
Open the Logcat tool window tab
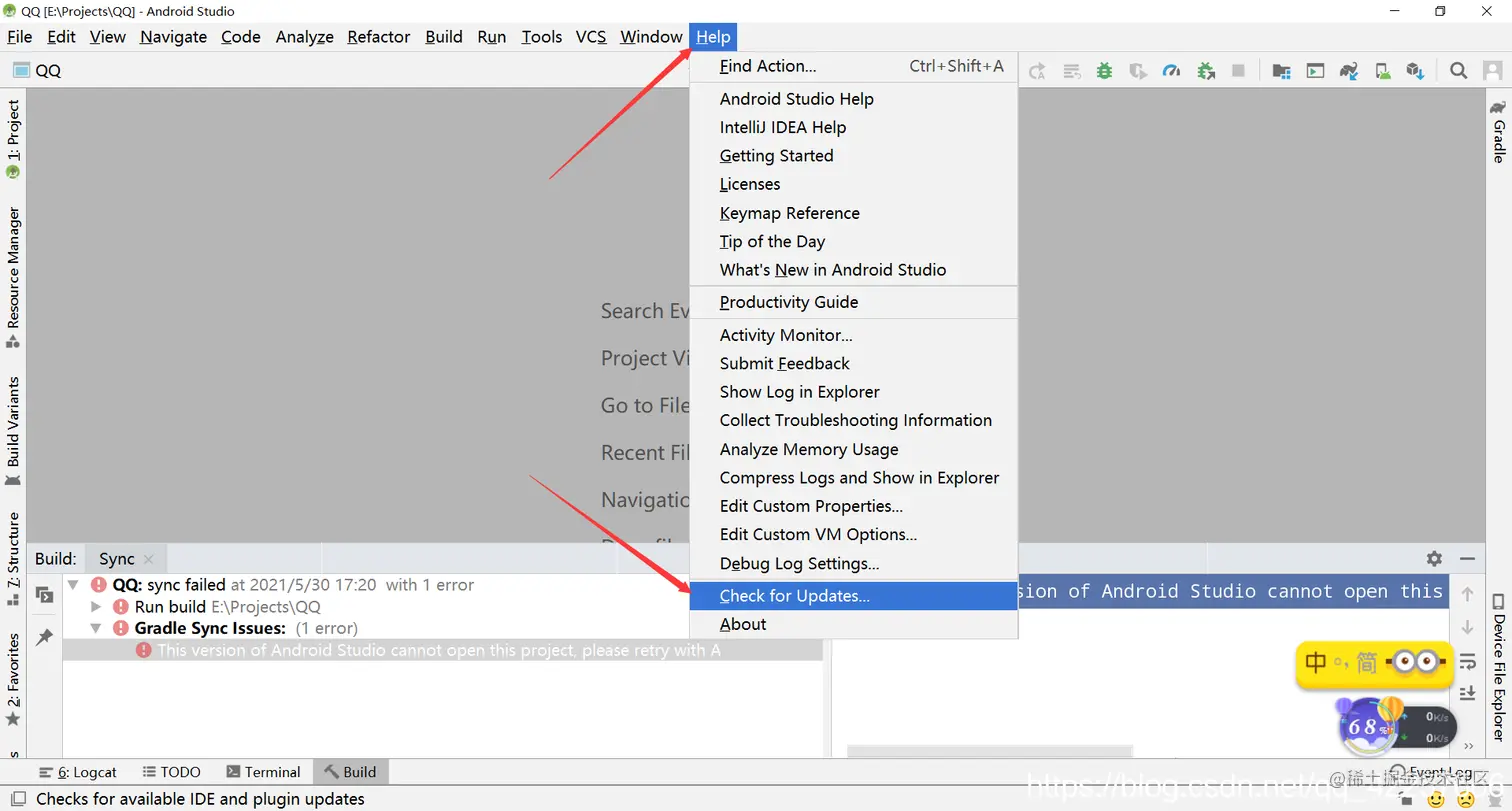tap(77, 772)
